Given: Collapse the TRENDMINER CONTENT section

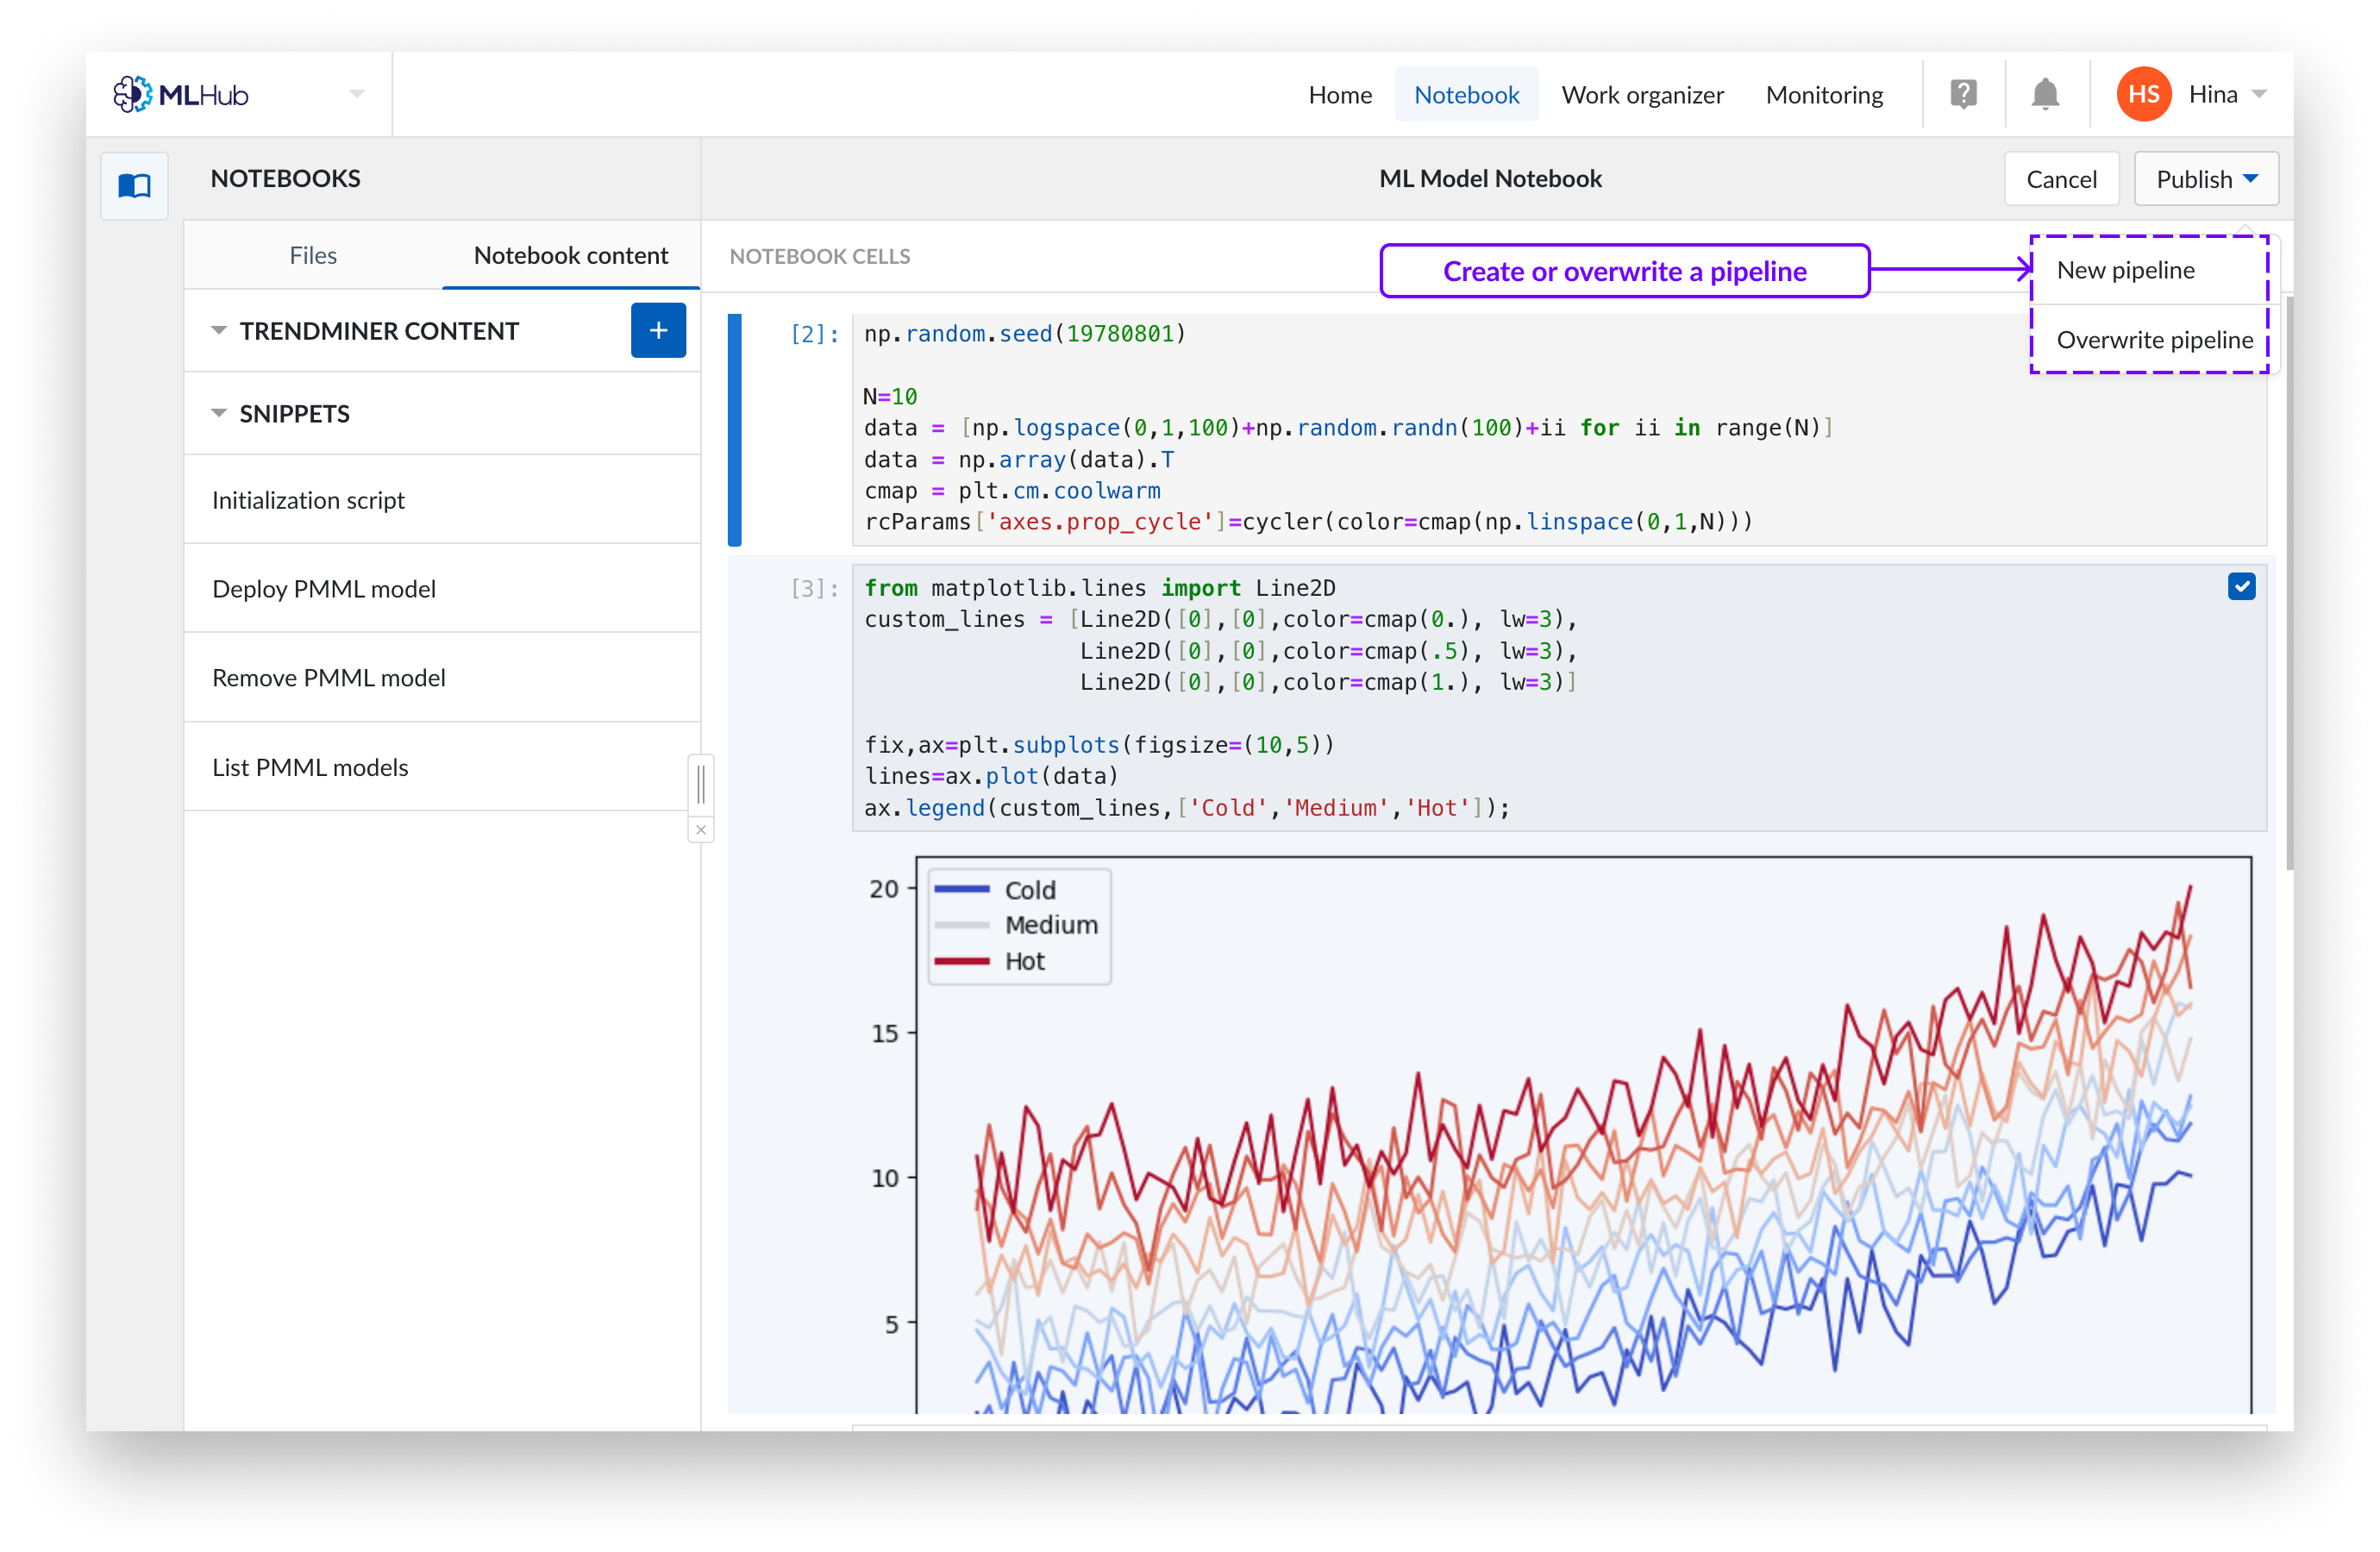Looking at the screenshot, I should click(x=219, y=331).
